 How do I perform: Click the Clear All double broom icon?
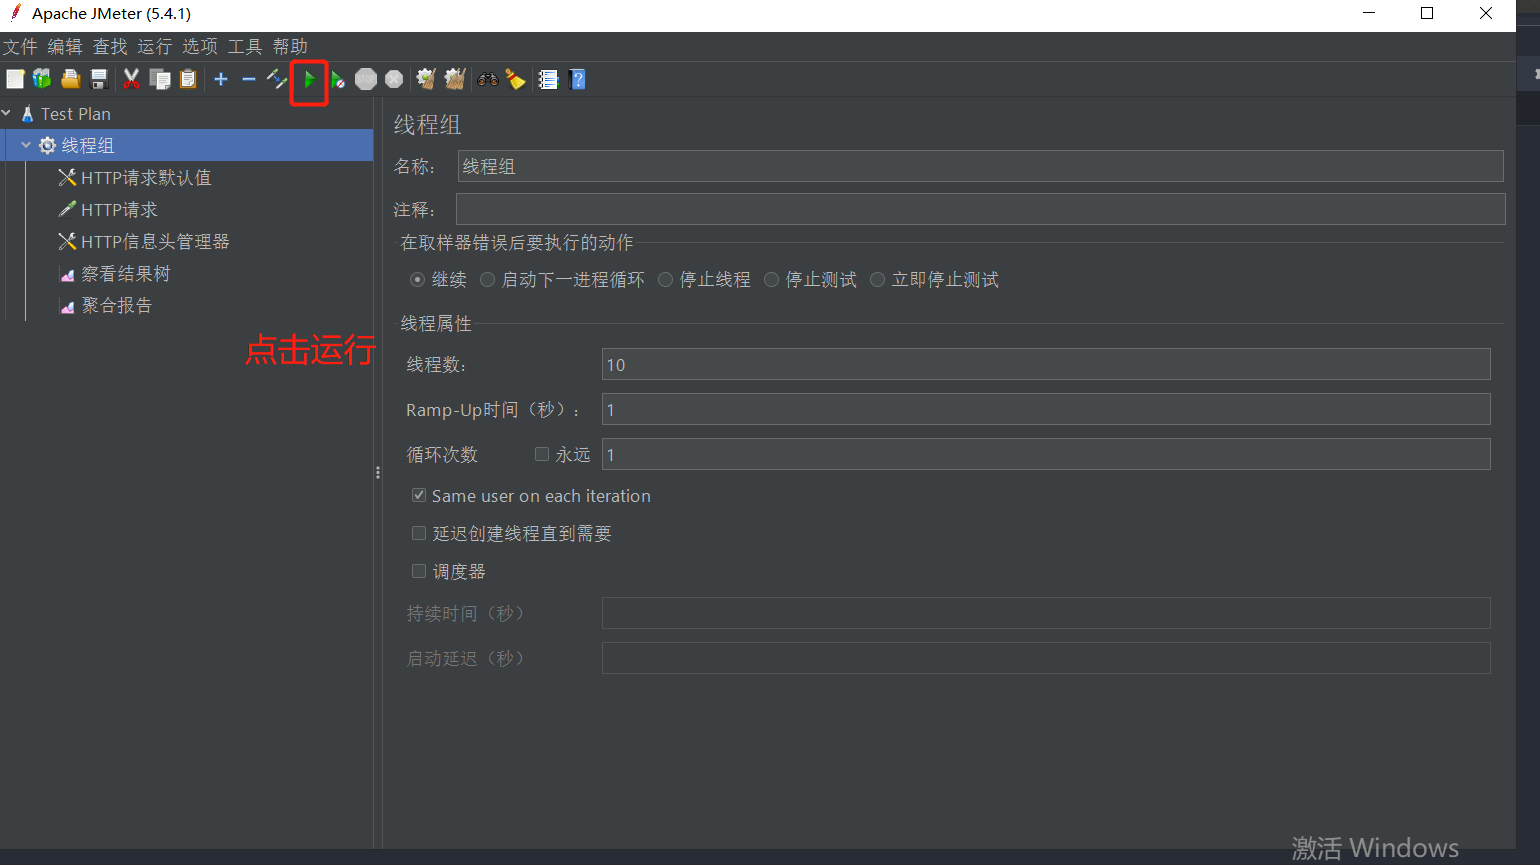455,79
